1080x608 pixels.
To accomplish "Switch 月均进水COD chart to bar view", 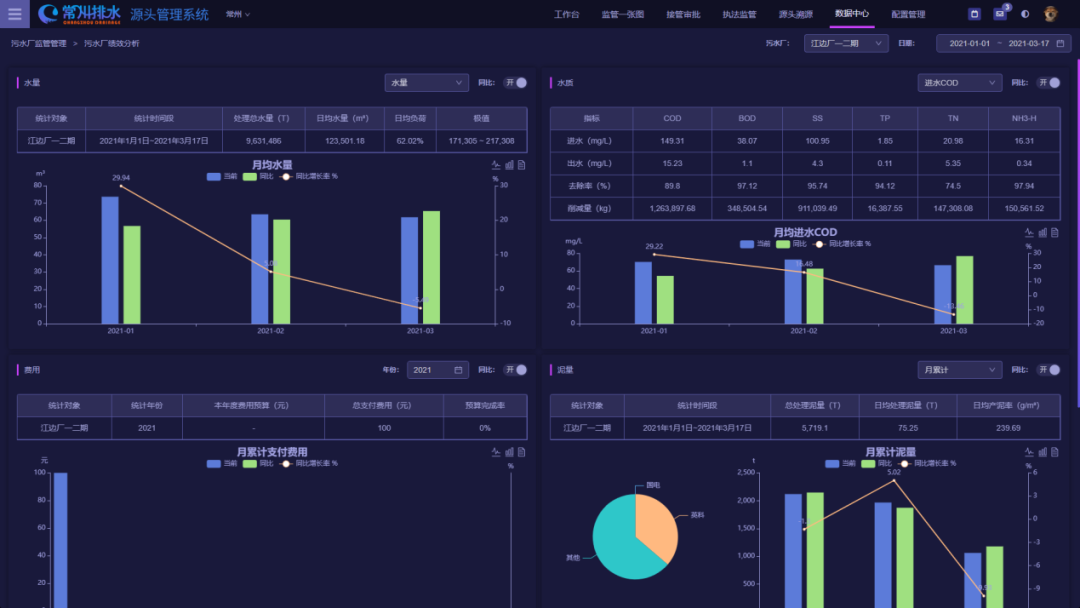I will pos(1042,232).
